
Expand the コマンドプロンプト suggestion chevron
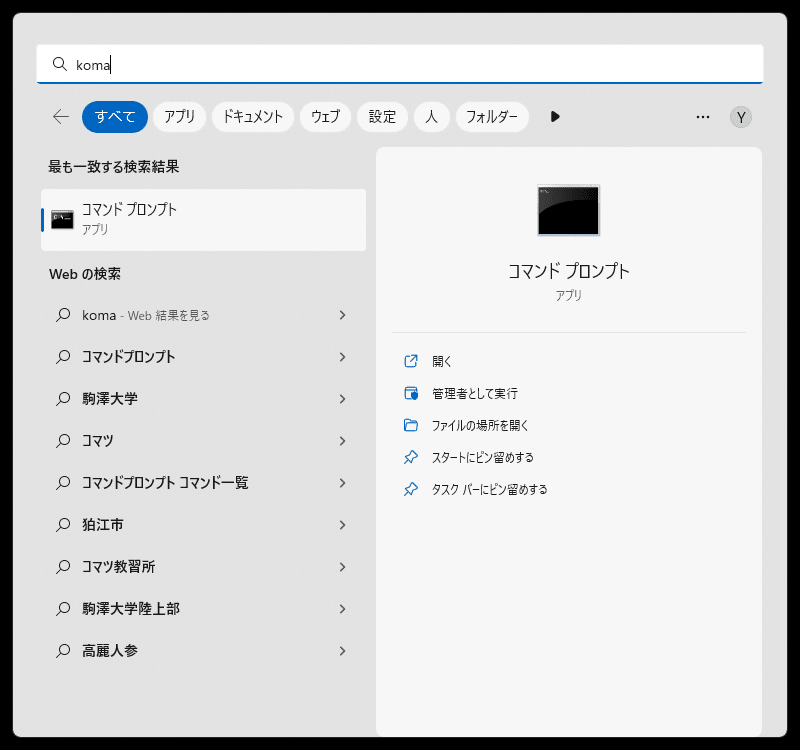(x=342, y=357)
